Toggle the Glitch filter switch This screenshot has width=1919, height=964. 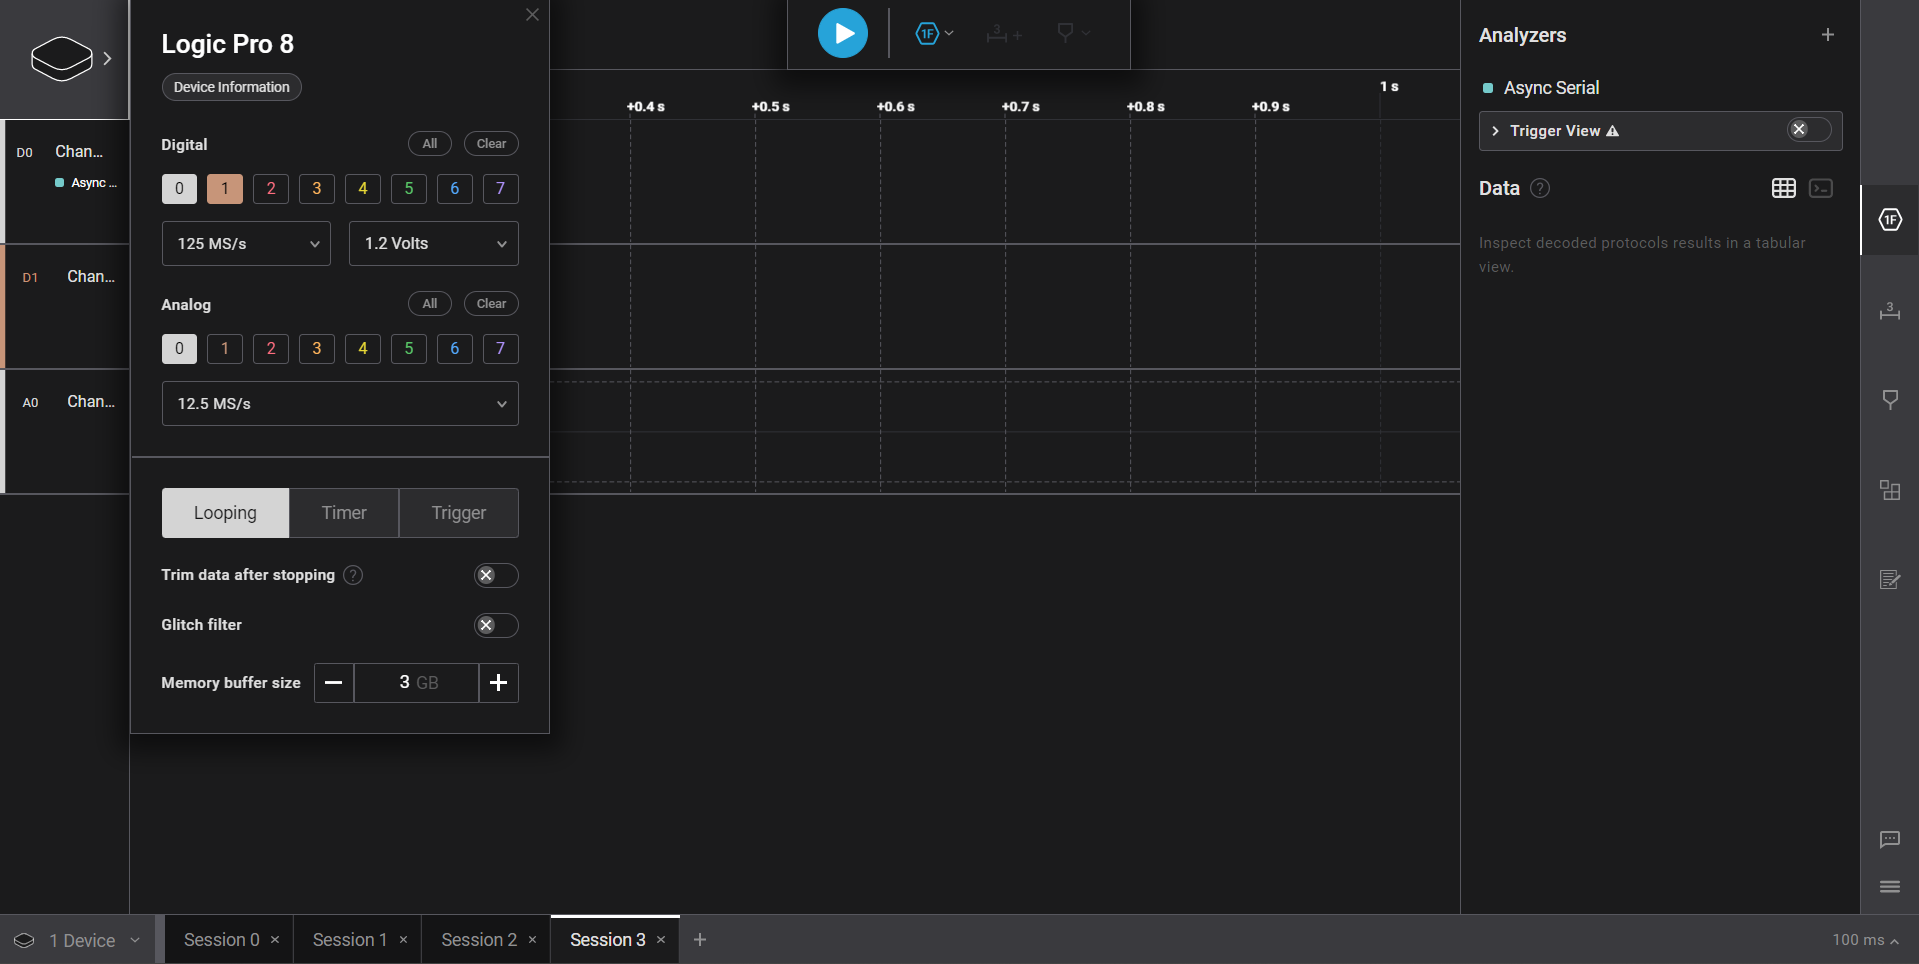(496, 625)
